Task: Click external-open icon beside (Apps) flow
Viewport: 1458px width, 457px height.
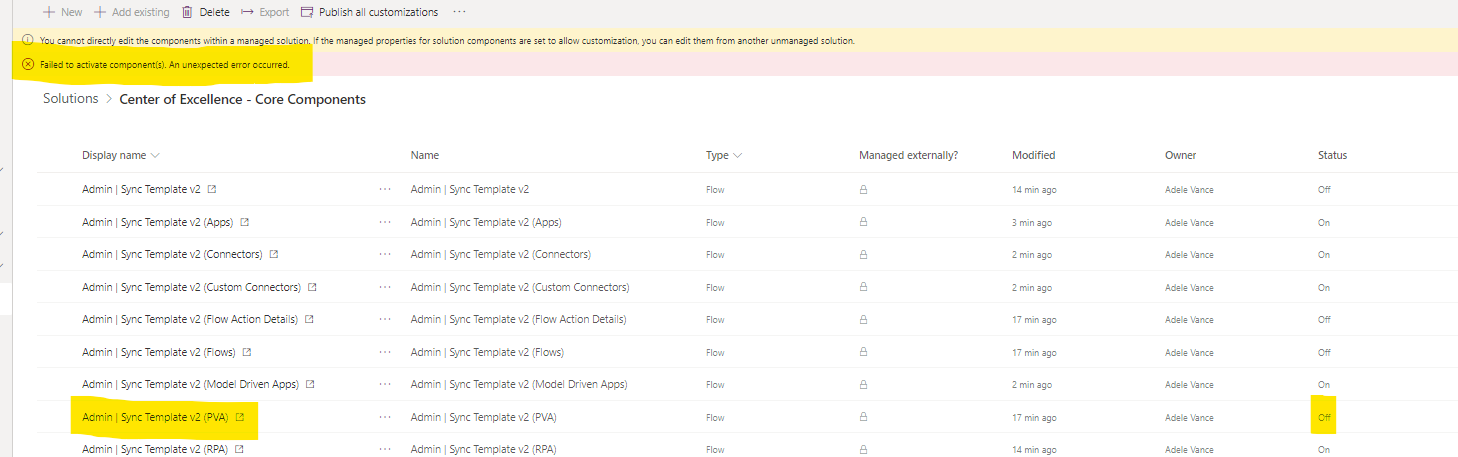Action: click(245, 222)
